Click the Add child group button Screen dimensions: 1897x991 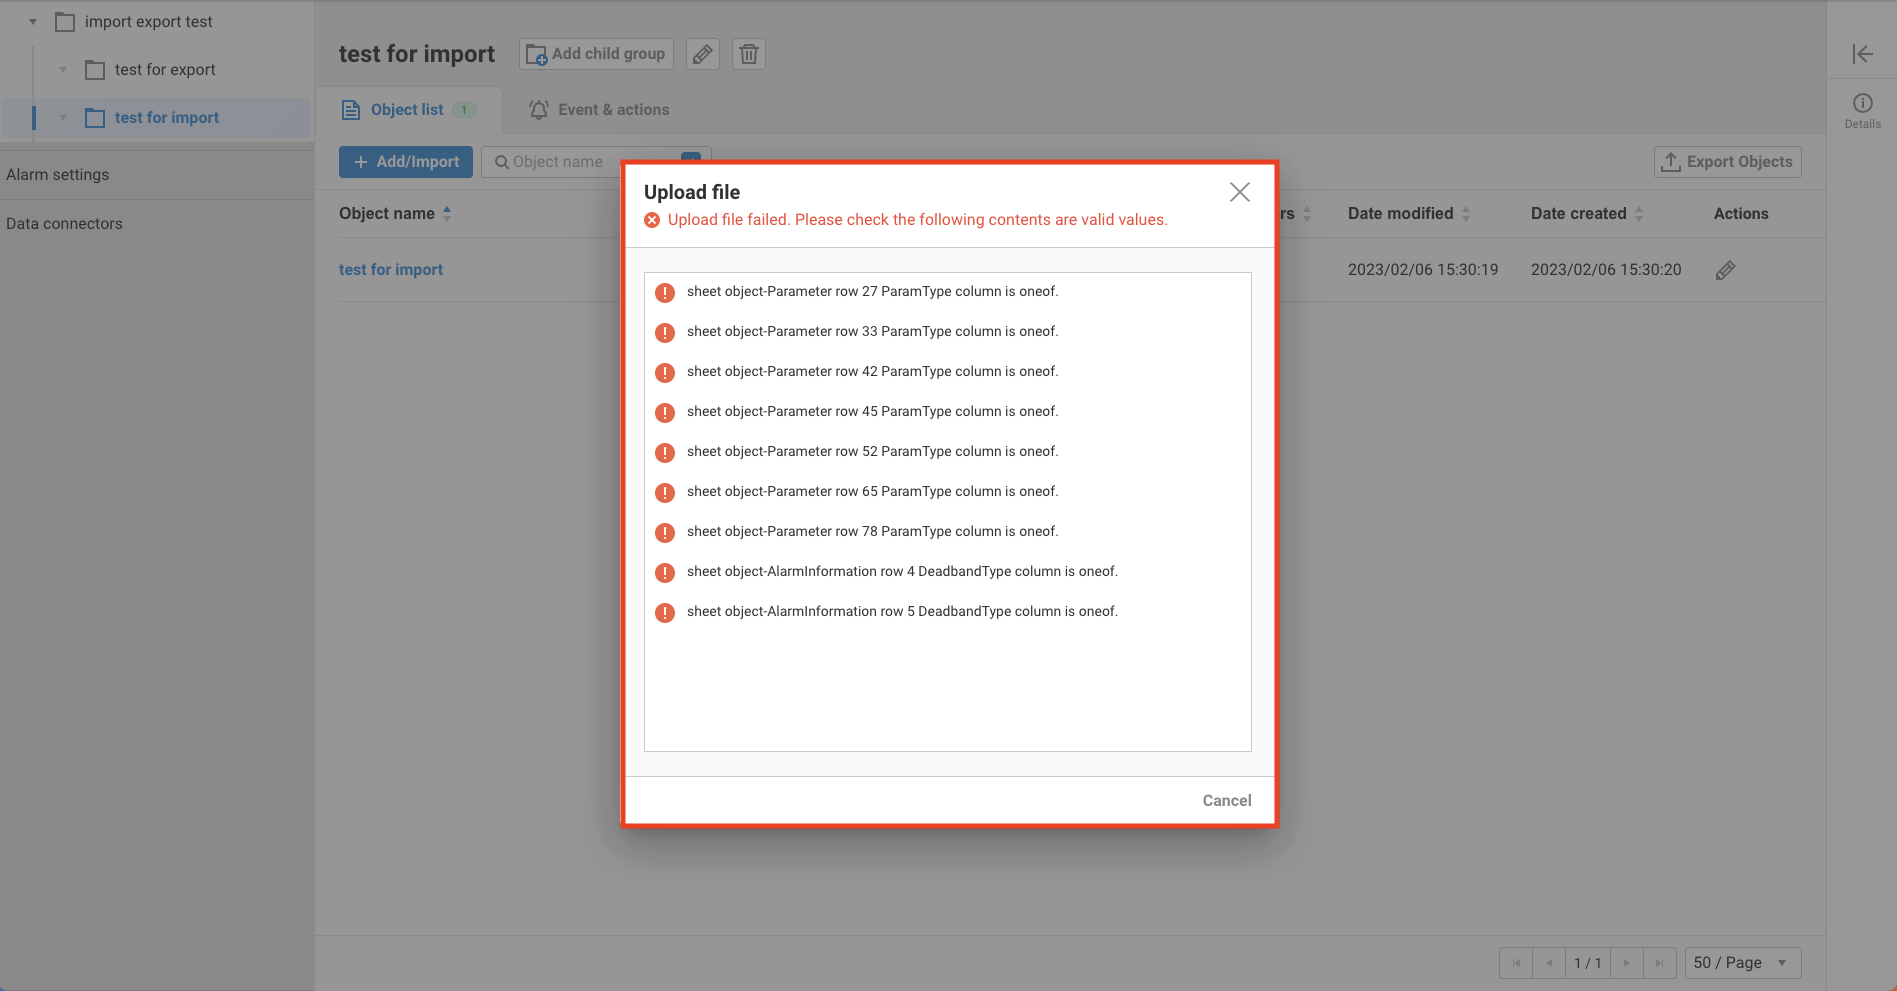coord(596,54)
